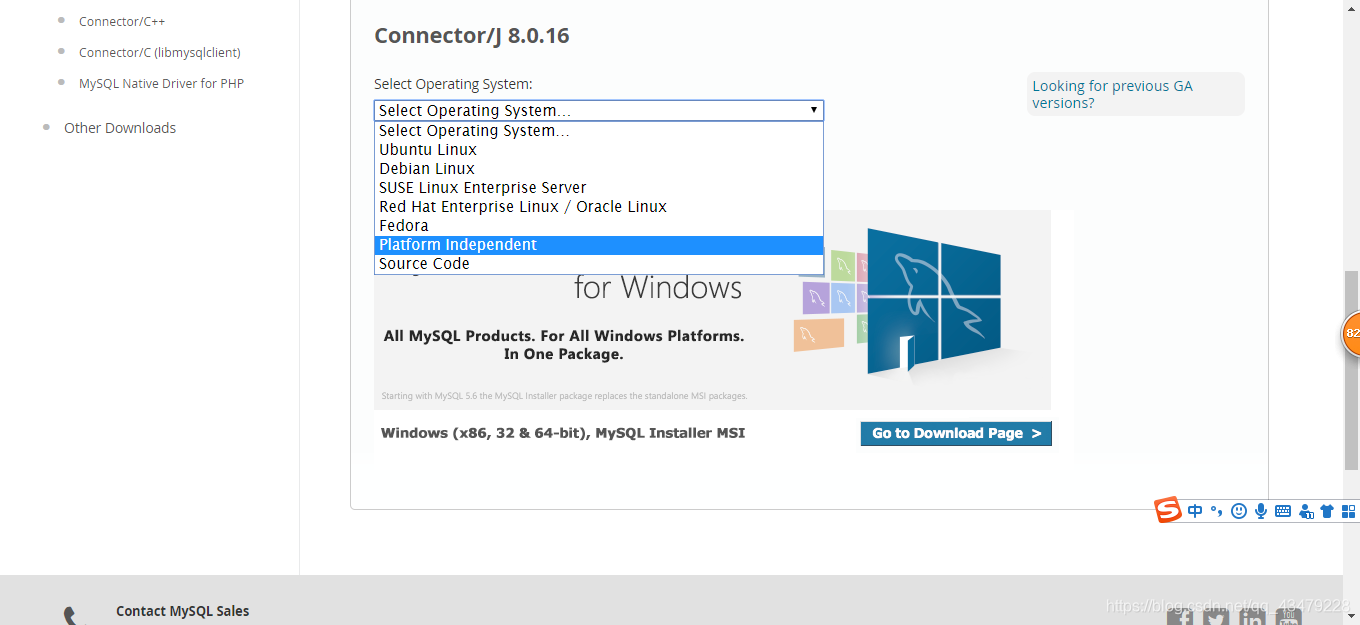The image size is (1360, 625).
Task: Click the Sogou user account icon
Action: (x=1306, y=511)
